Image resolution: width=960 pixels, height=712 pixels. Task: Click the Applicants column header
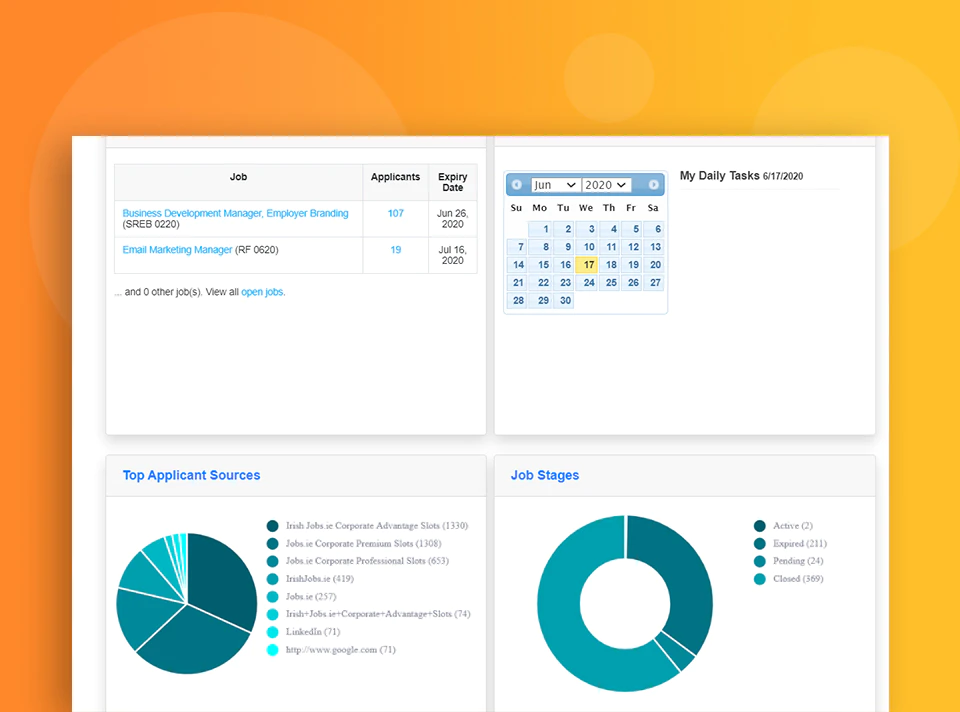pos(396,177)
